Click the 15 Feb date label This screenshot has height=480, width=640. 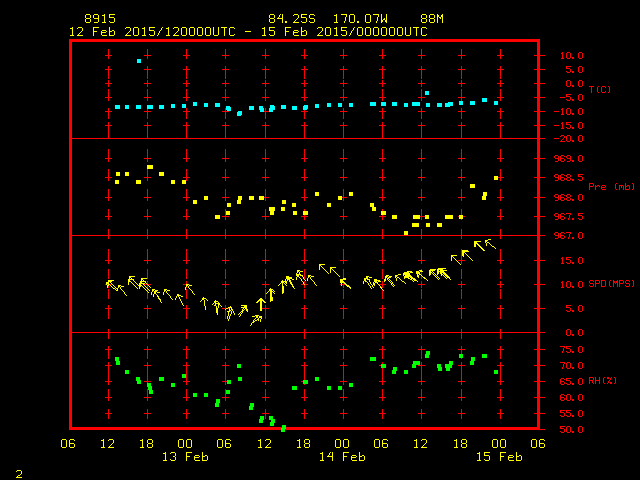point(499,456)
